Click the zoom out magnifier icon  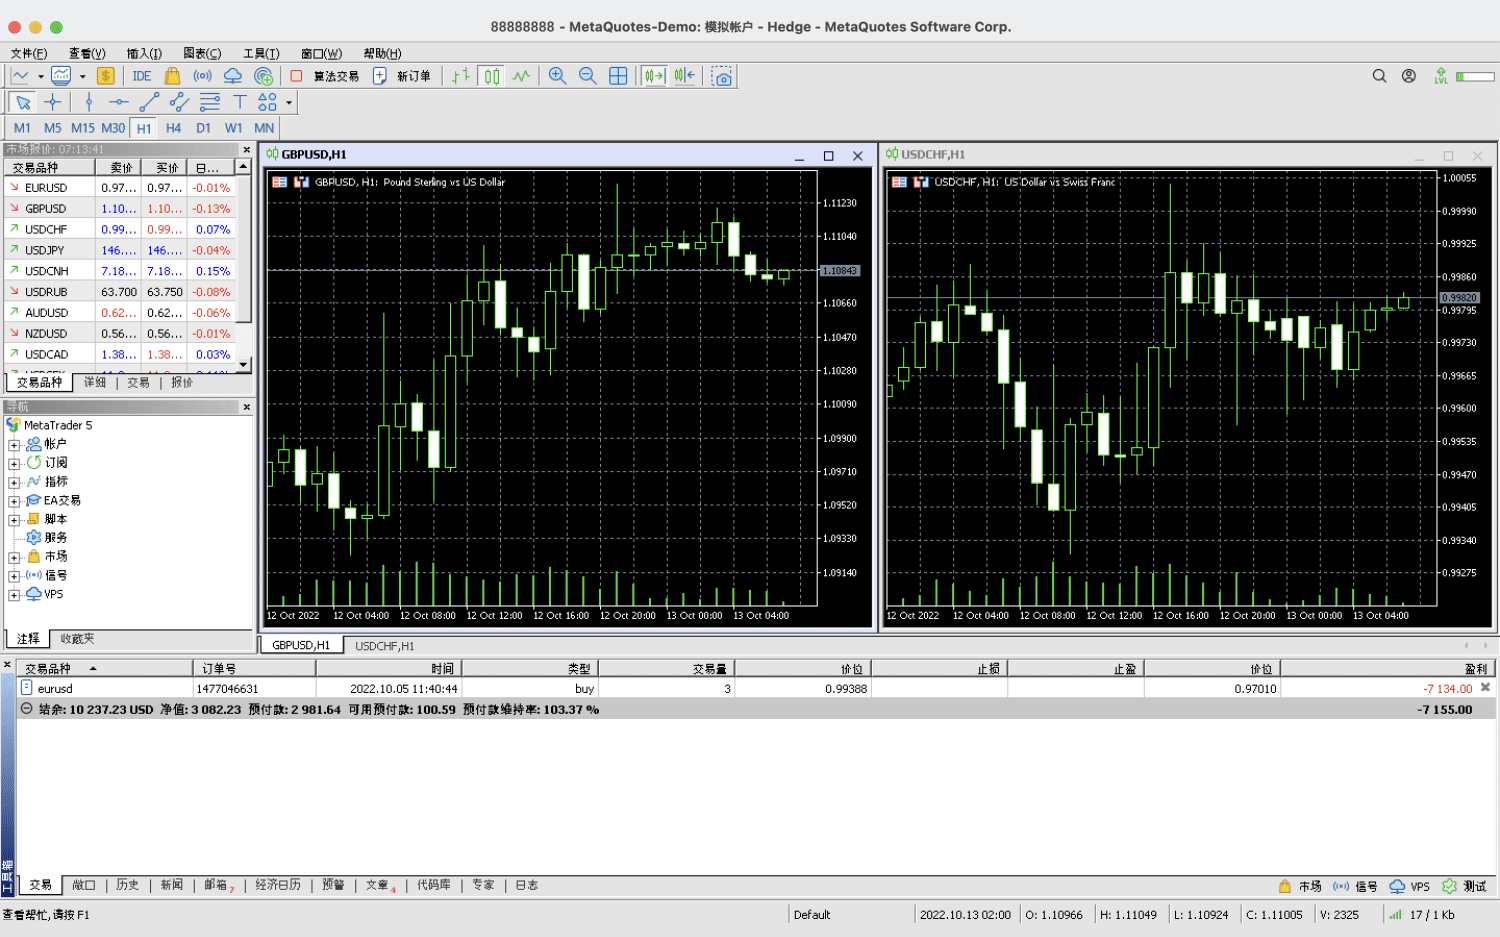(587, 76)
